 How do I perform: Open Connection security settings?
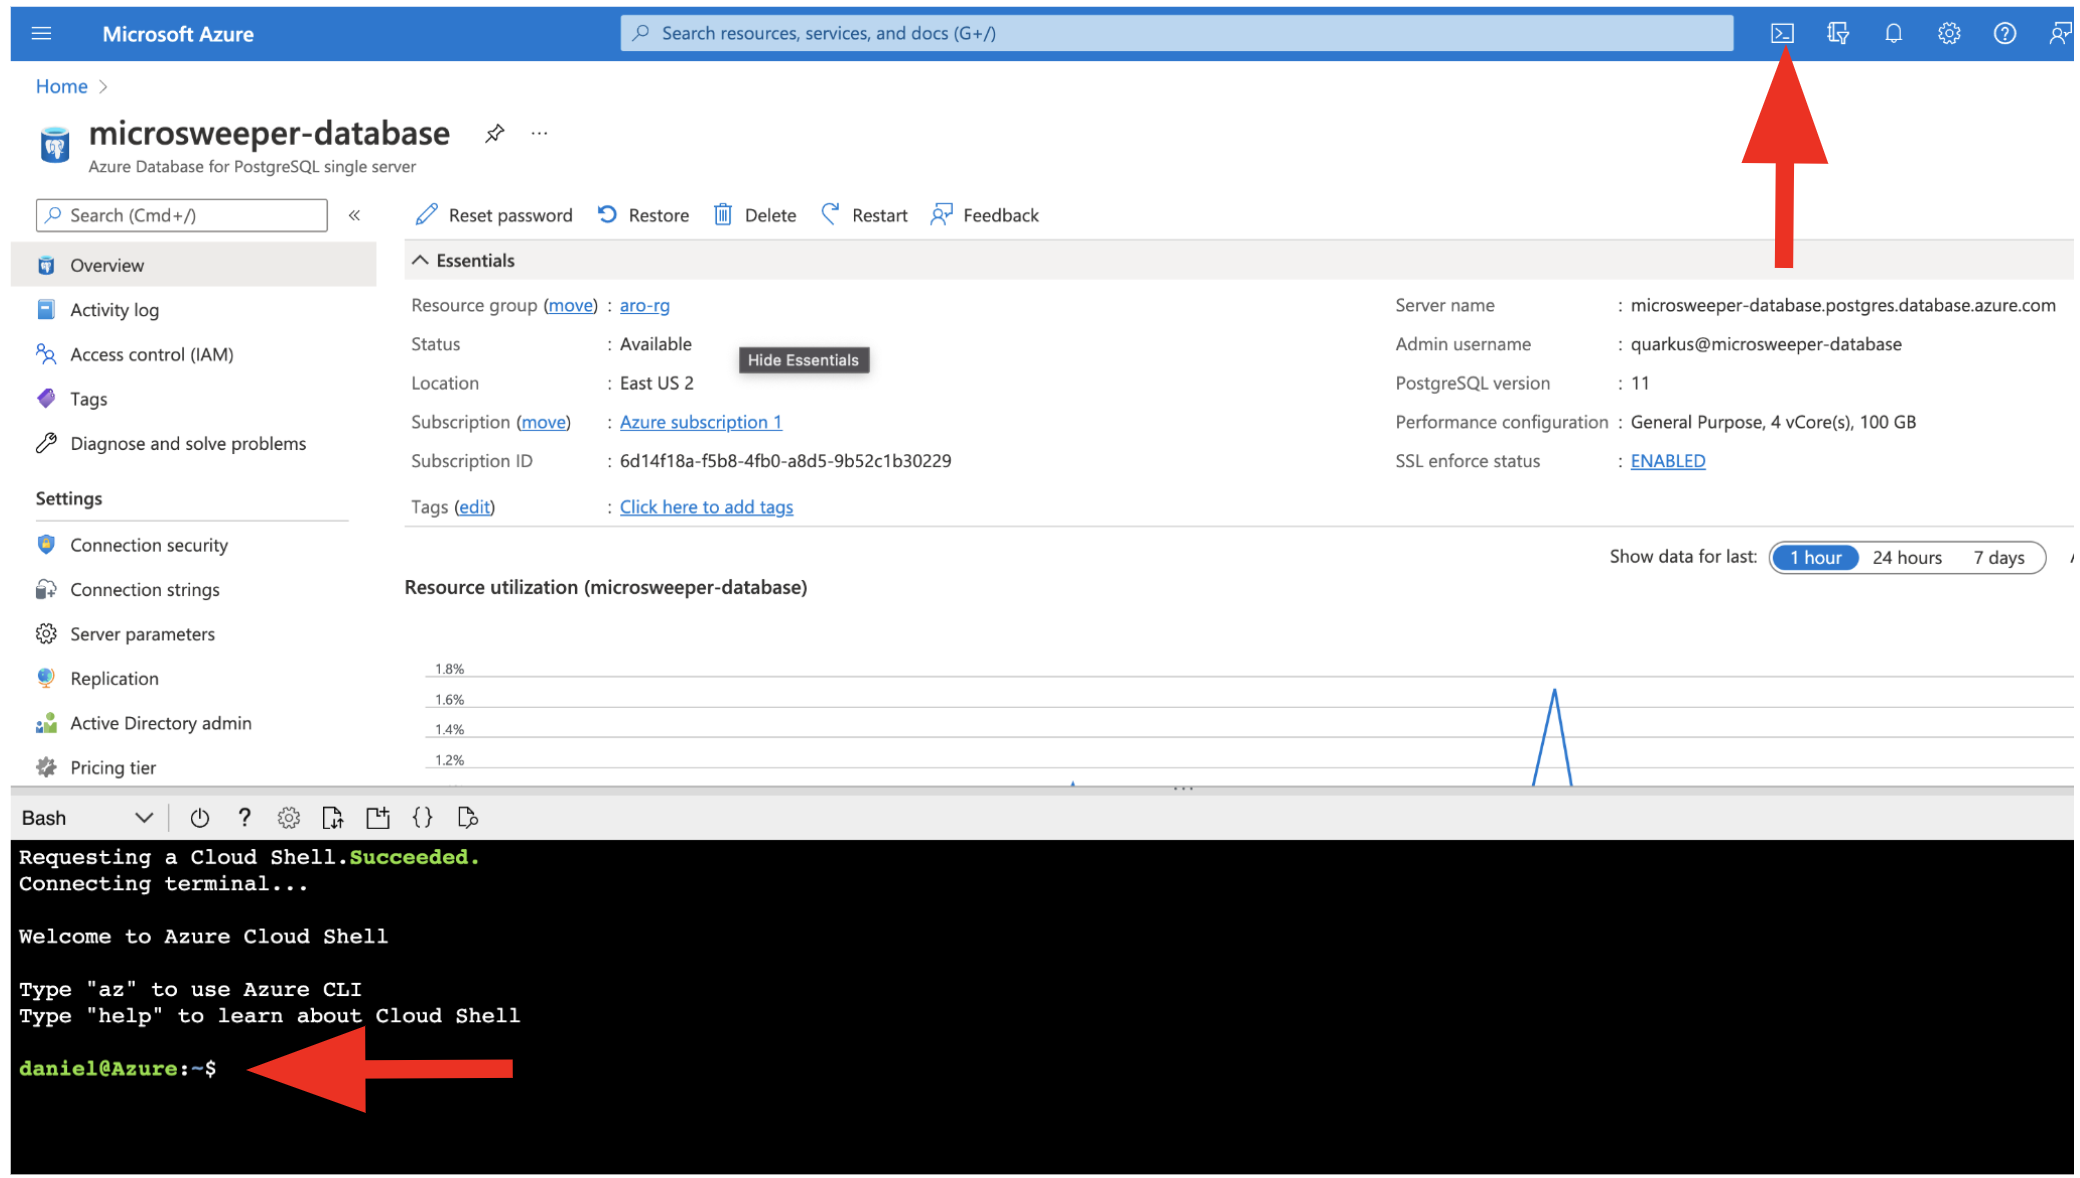(x=149, y=545)
